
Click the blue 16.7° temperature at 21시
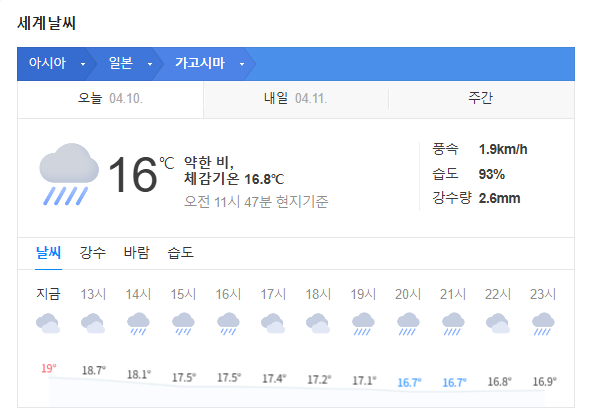[x=454, y=383]
